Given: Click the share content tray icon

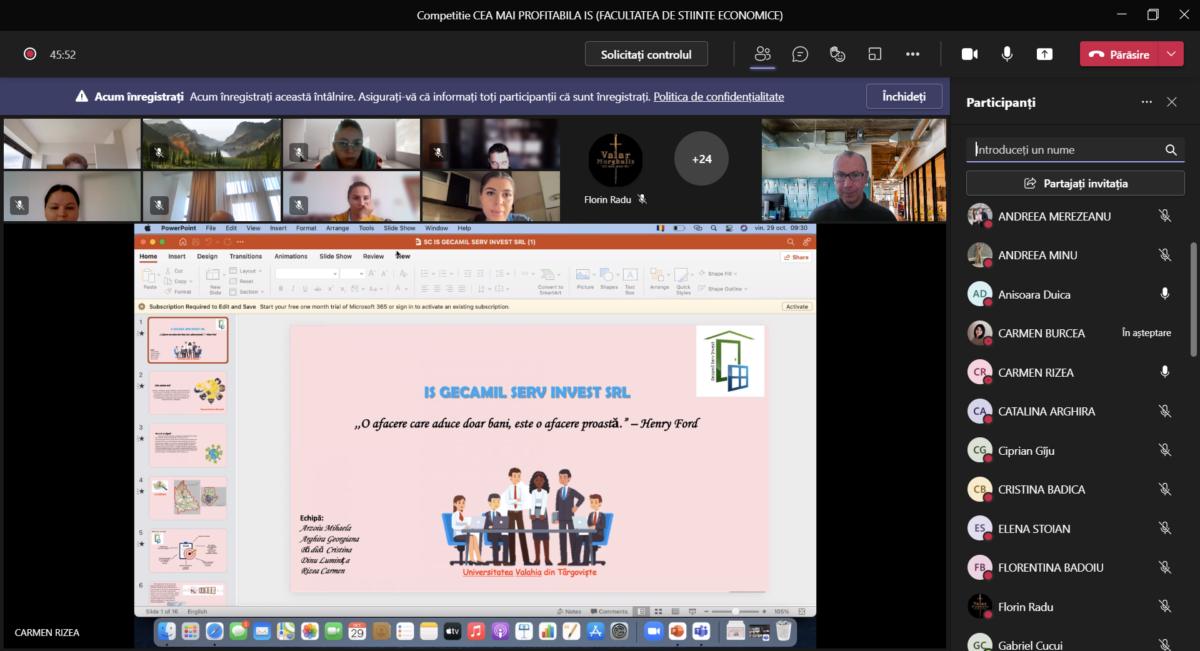Looking at the screenshot, I should pos(1044,54).
